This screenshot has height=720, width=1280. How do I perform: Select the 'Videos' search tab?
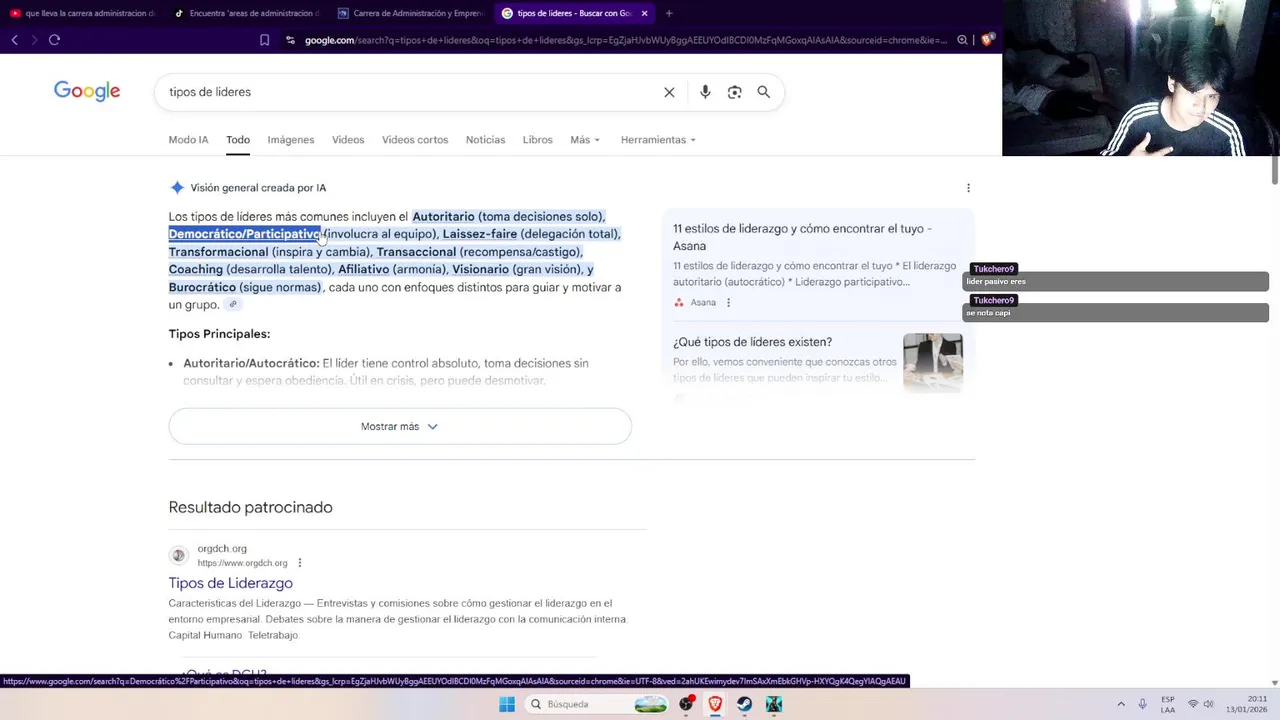coord(348,140)
